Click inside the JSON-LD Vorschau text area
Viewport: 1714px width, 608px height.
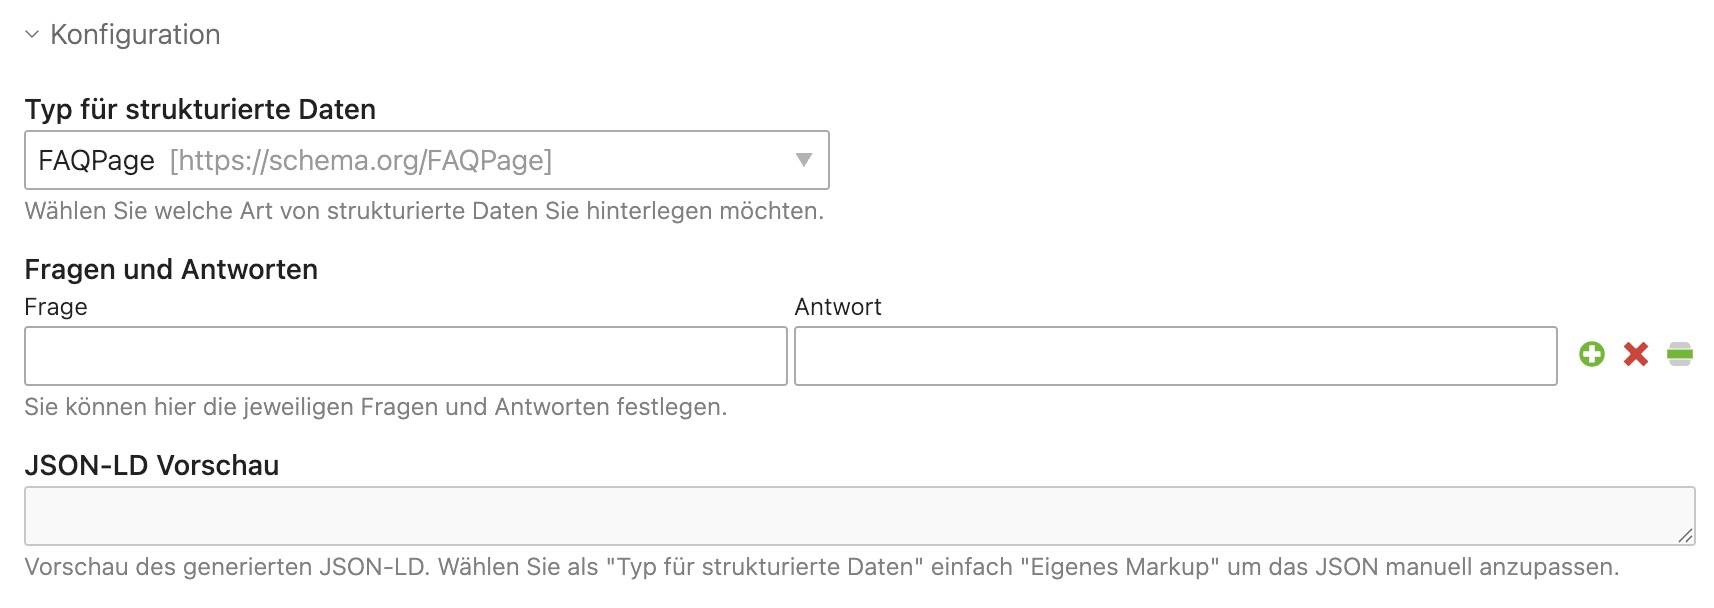860,516
